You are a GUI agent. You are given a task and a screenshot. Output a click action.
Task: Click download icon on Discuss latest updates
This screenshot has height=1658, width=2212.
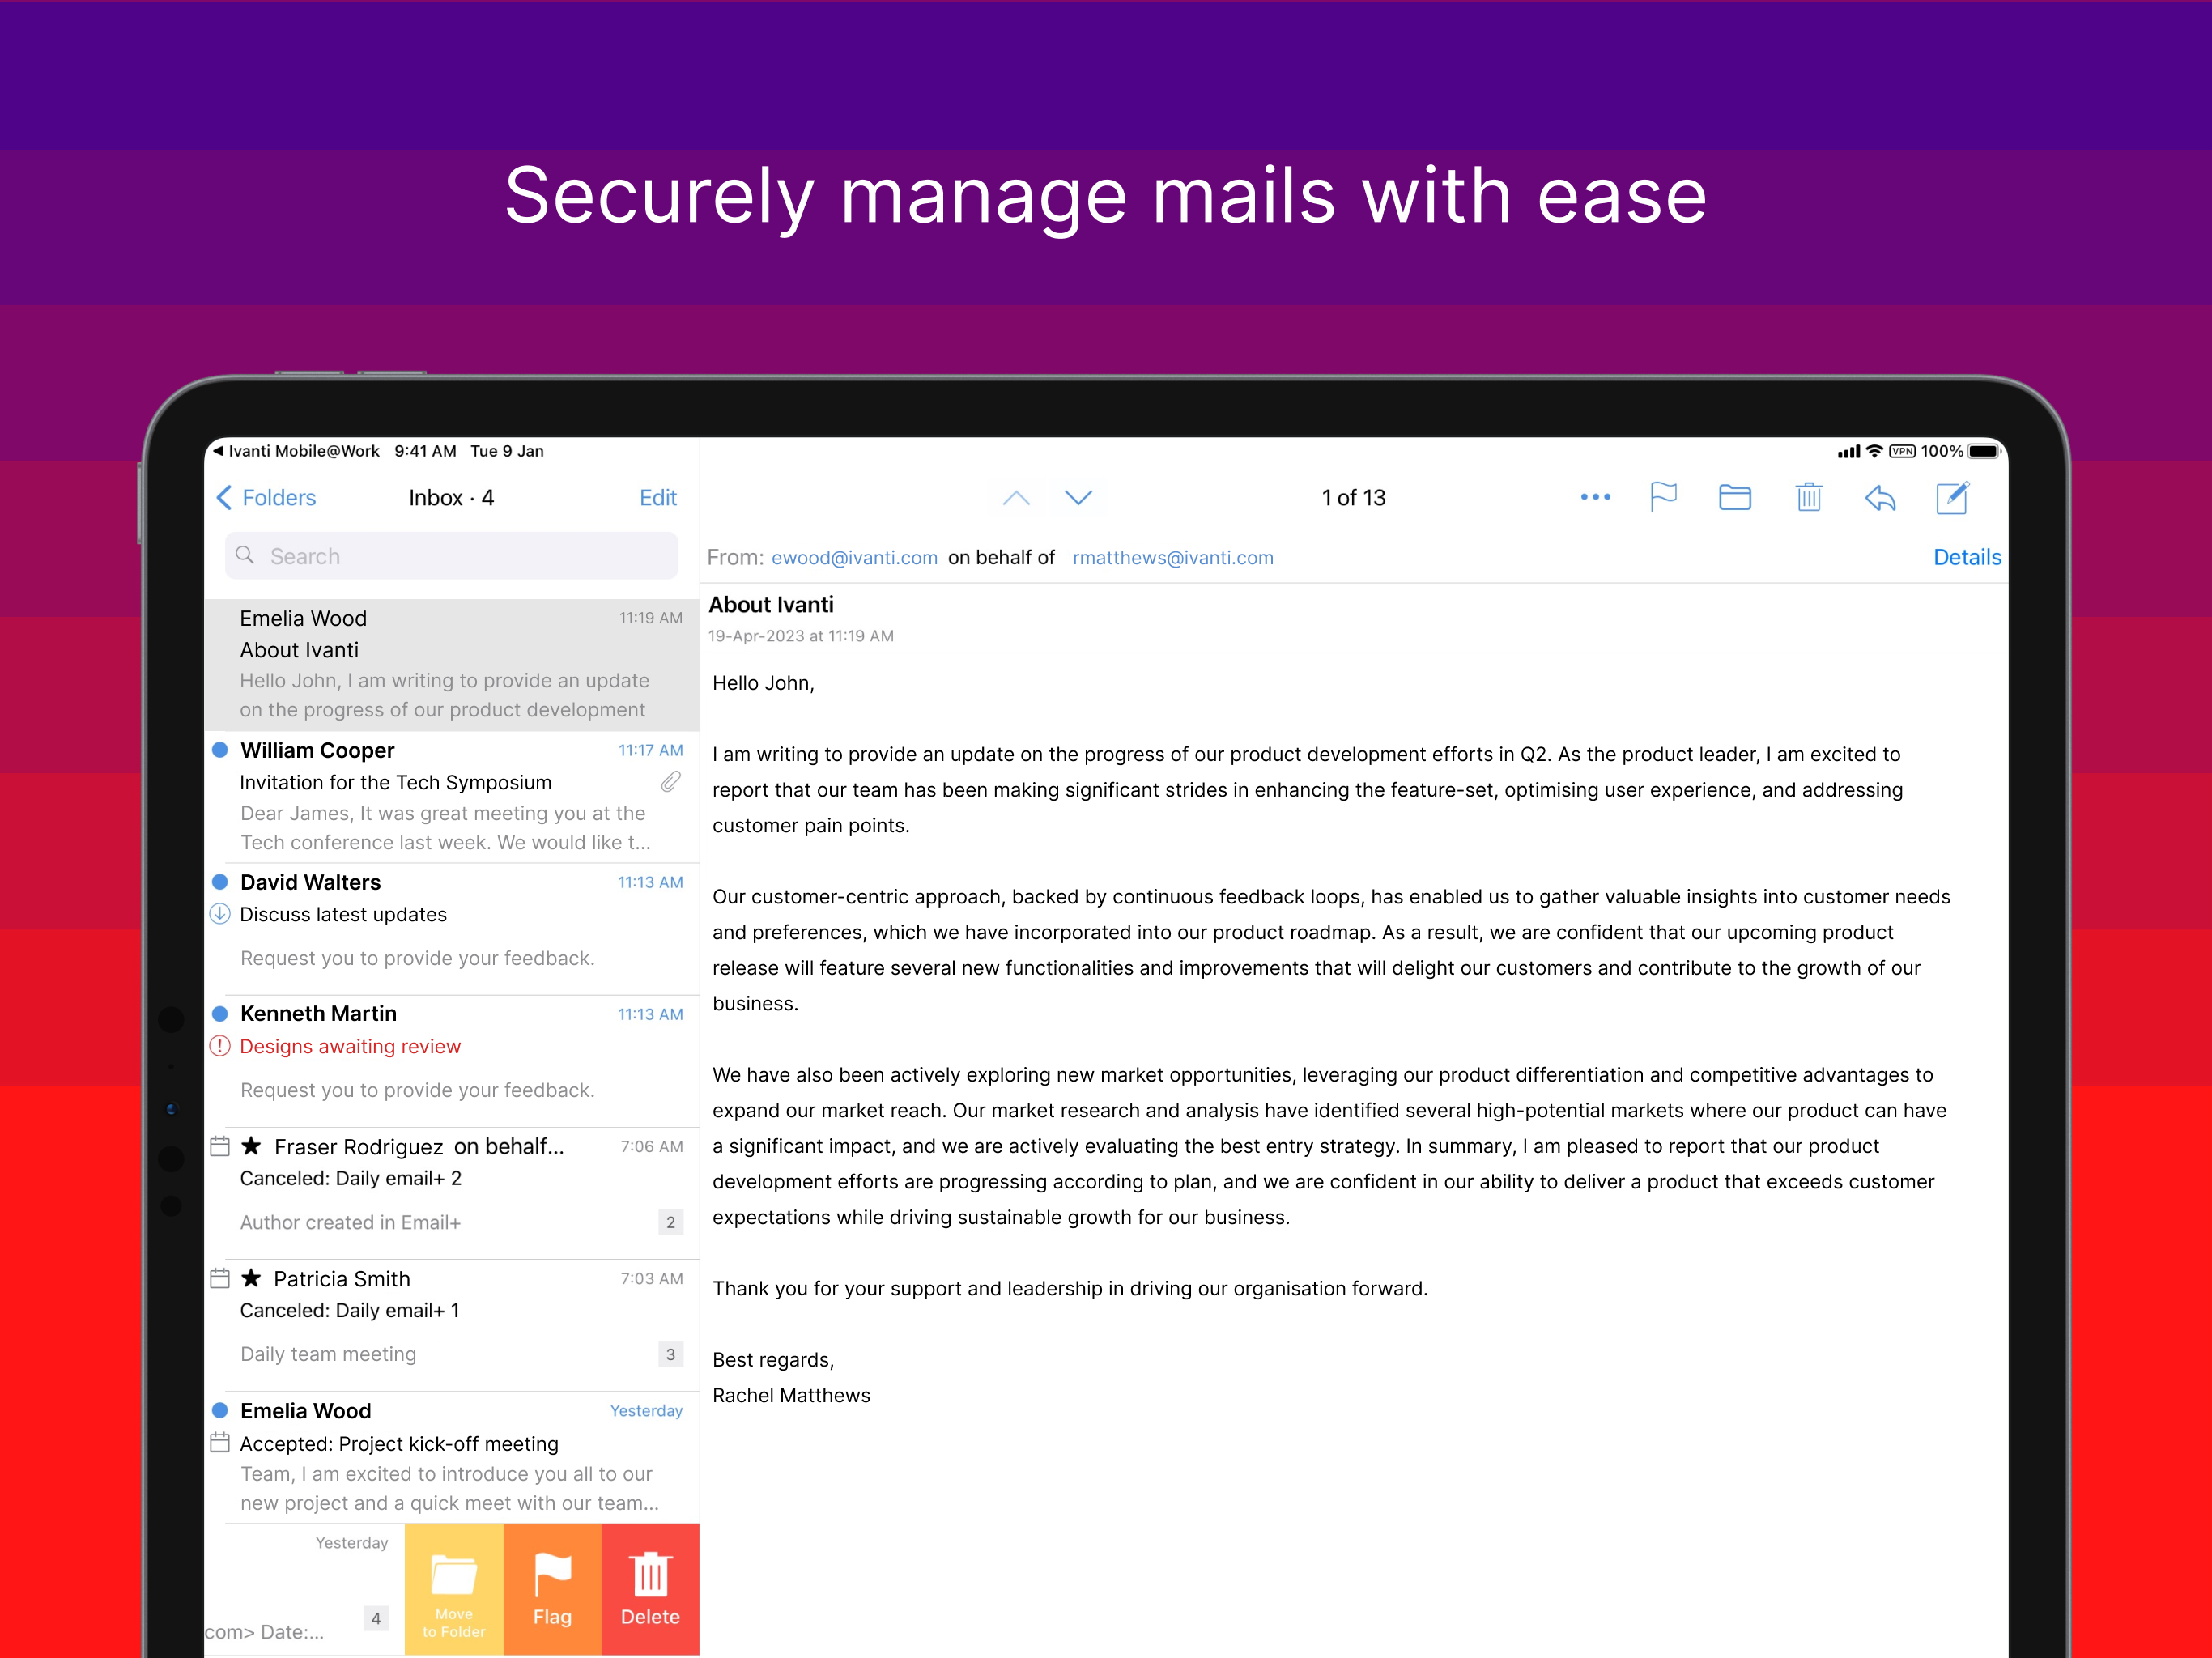pyautogui.click(x=220, y=914)
